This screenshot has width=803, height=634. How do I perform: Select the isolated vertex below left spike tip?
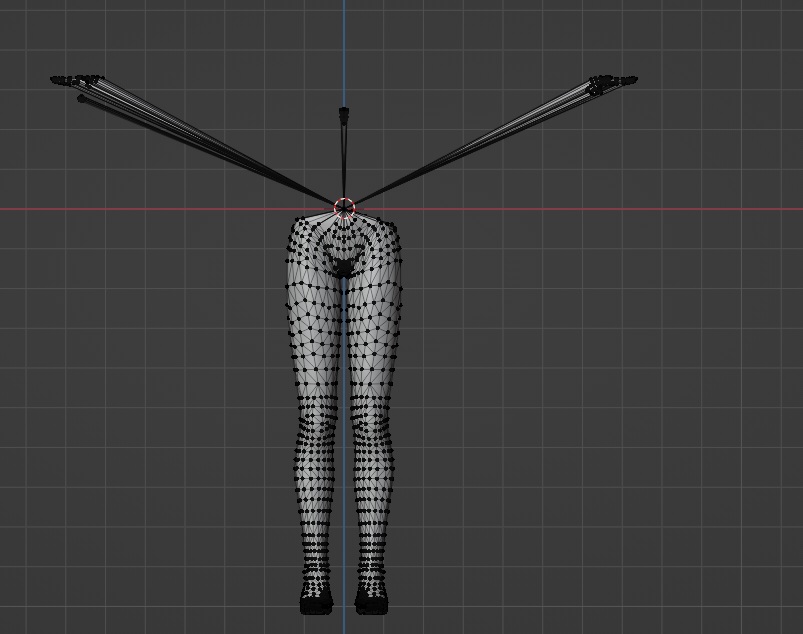(81, 98)
